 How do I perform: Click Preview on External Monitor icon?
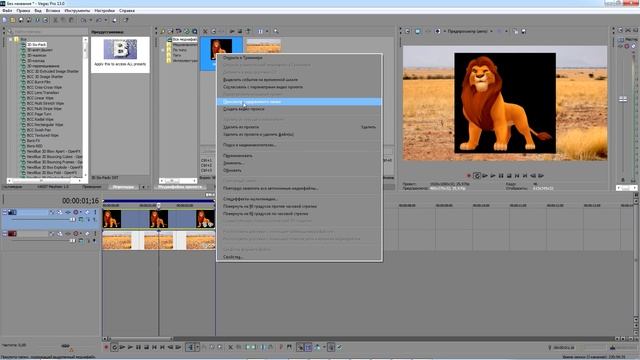(x=418, y=31)
